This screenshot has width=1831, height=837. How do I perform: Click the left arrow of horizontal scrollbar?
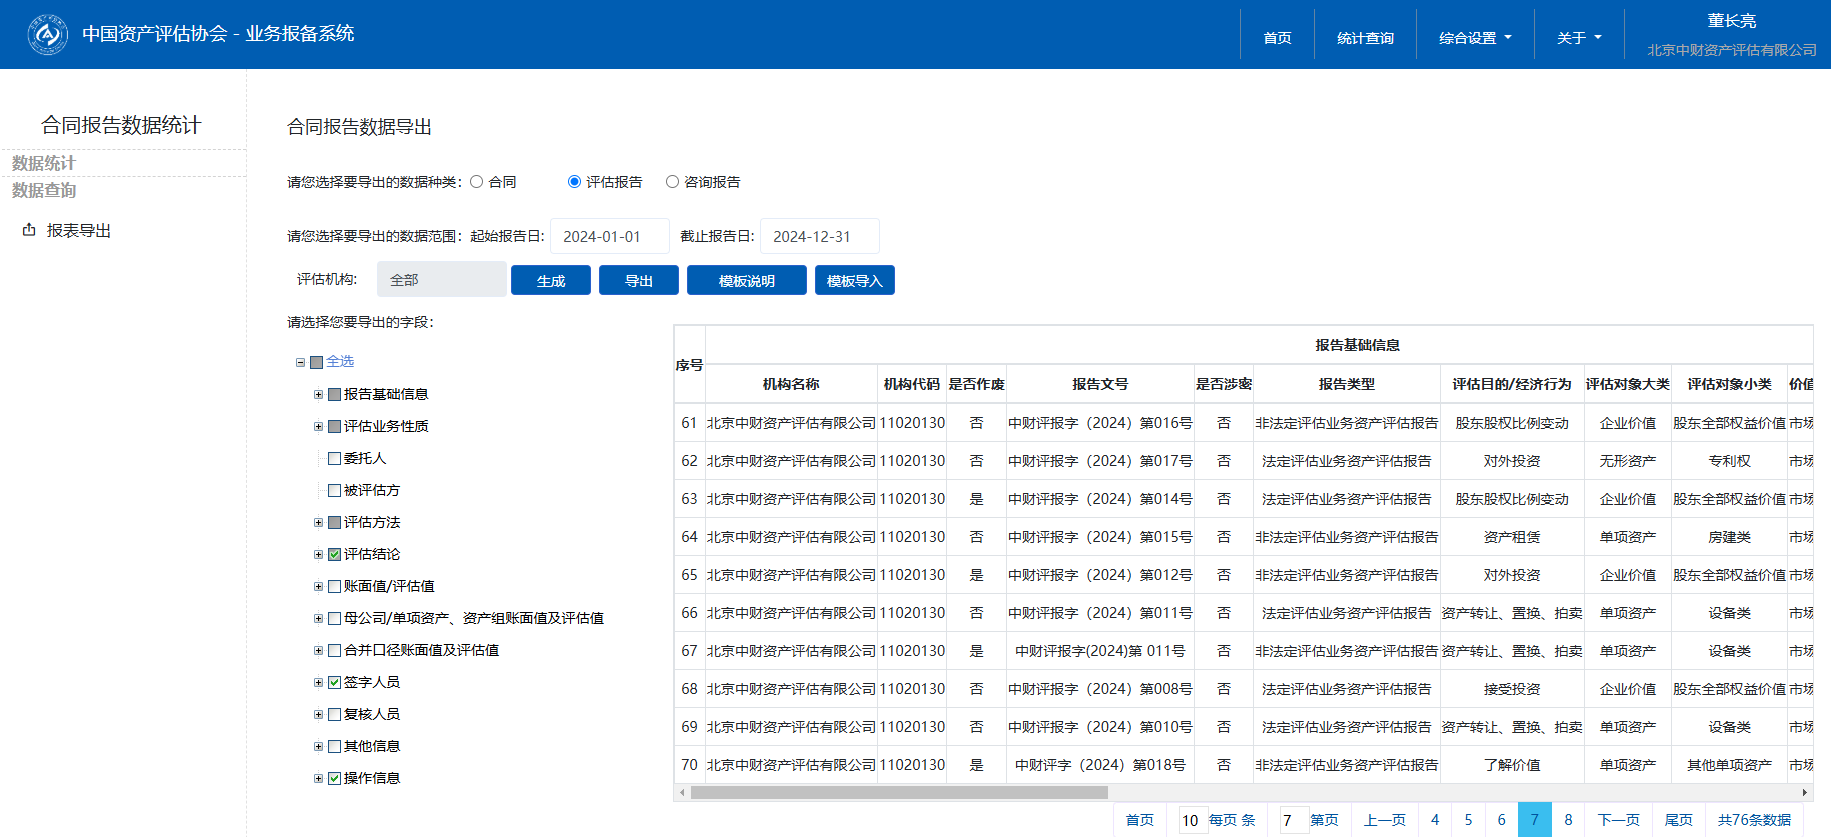pos(682,792)
